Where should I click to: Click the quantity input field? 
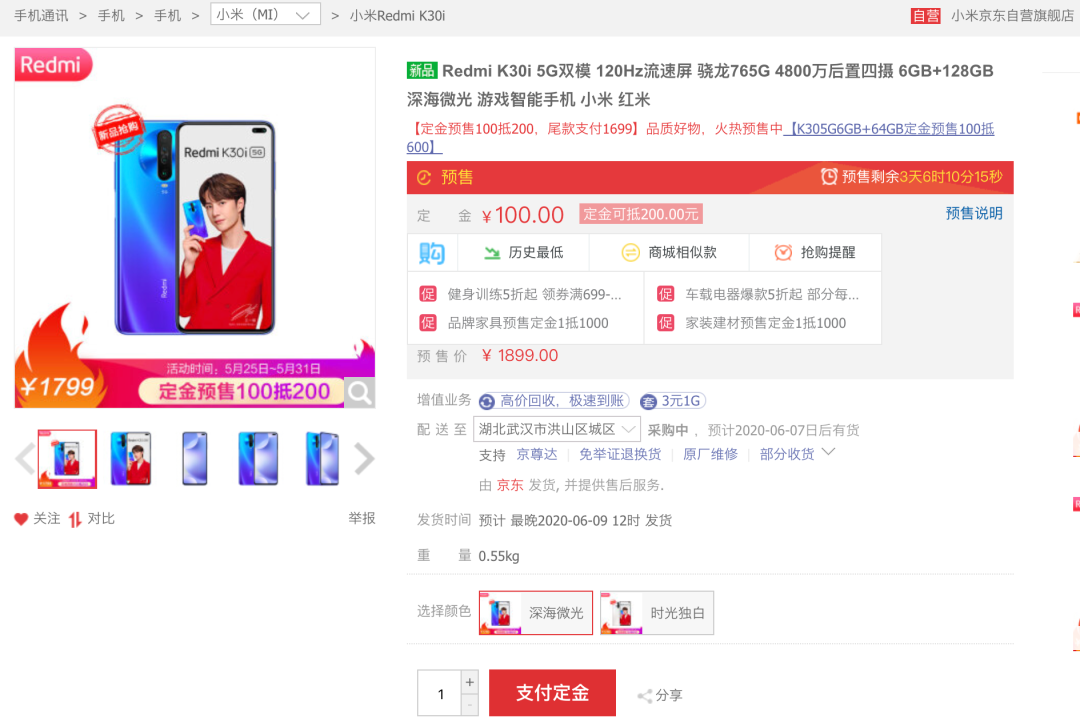point(439,694)
